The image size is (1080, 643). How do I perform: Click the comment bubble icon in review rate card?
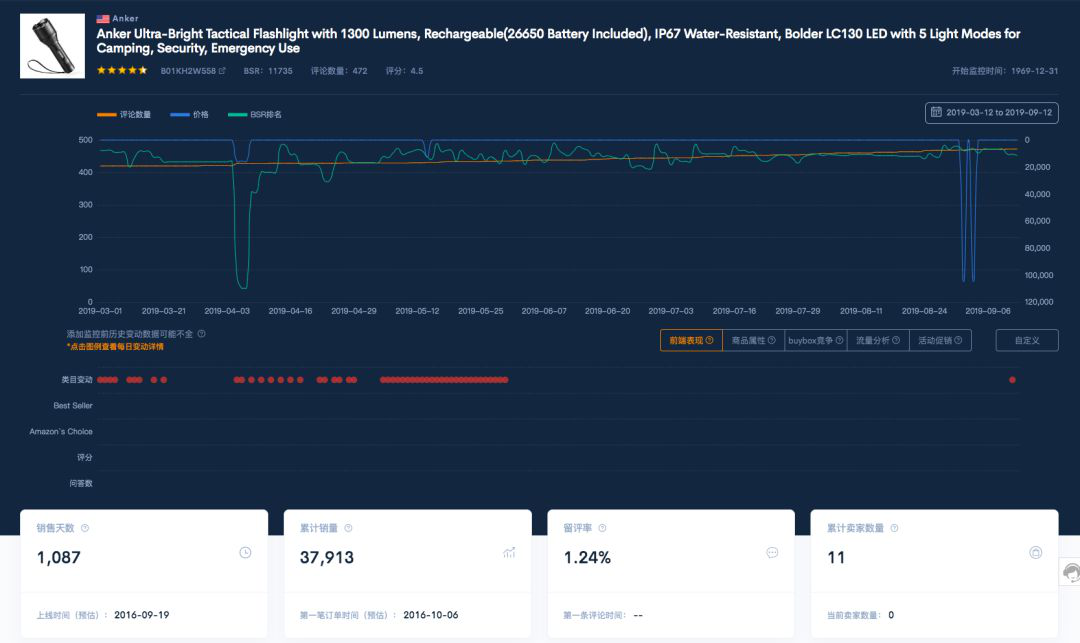[x=772, y=553]
